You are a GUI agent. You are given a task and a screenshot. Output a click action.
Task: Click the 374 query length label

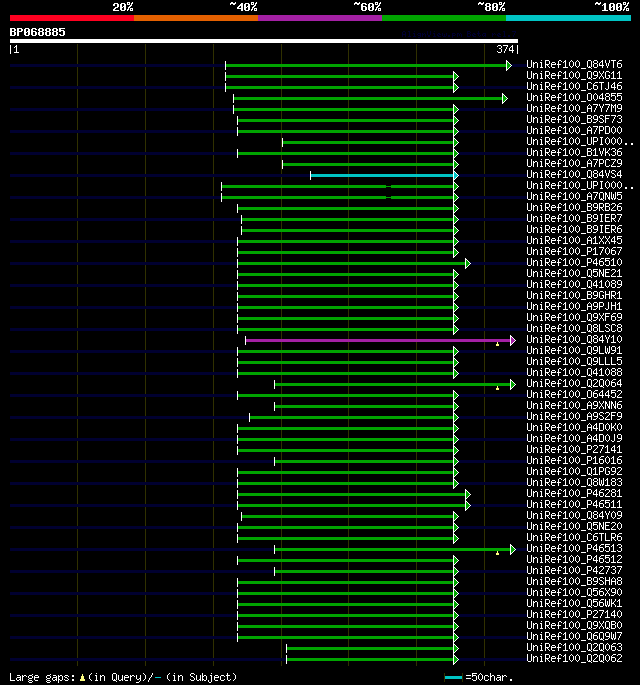click(x=505, y=49)
